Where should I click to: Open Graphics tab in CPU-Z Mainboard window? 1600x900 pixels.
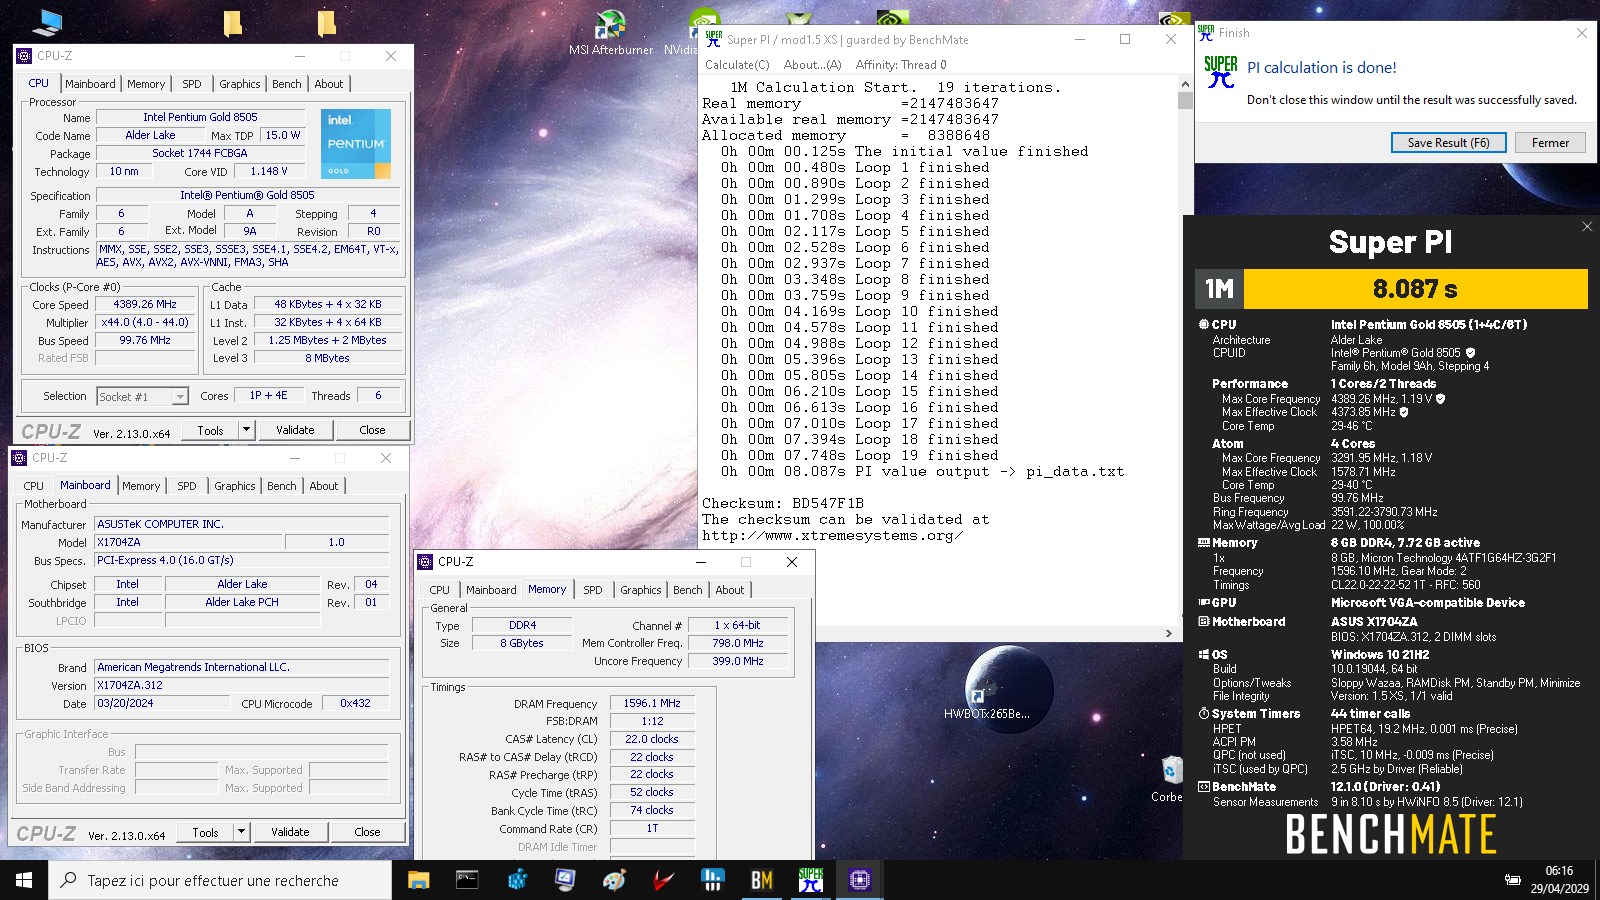235,486
